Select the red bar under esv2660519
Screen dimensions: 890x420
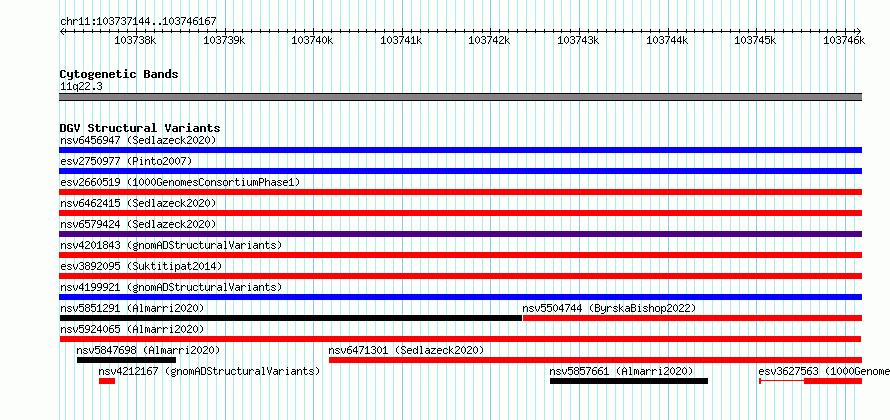(460, 192)
